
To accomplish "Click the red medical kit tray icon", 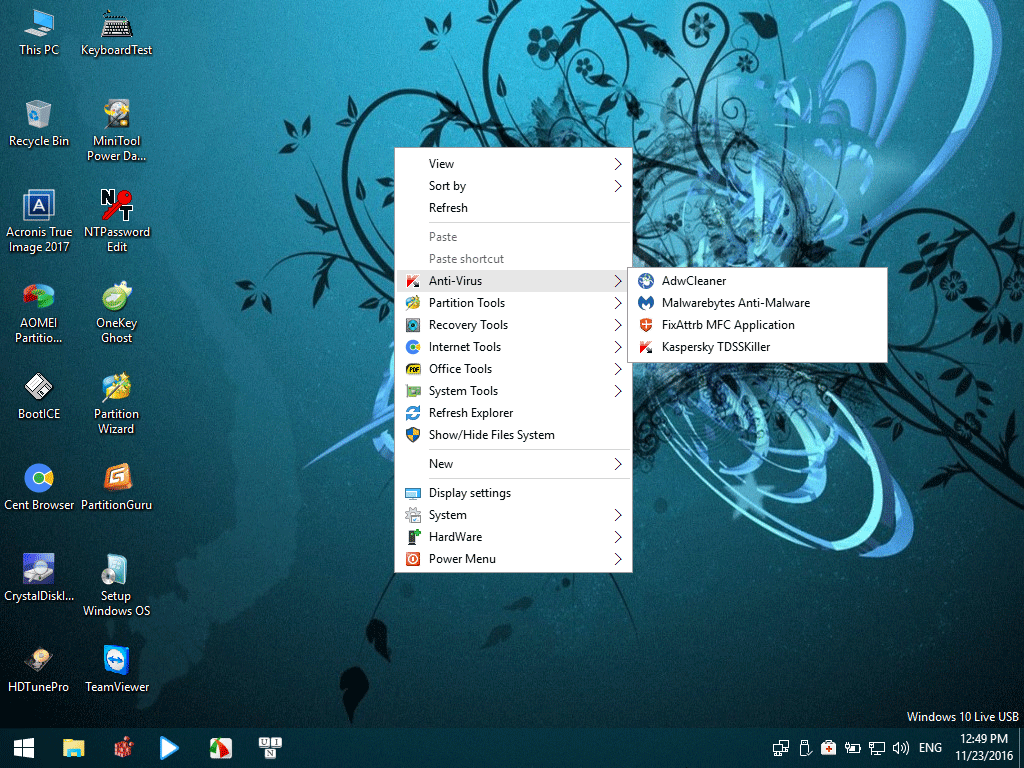I will pyautogui.click(x=828, y=748).
